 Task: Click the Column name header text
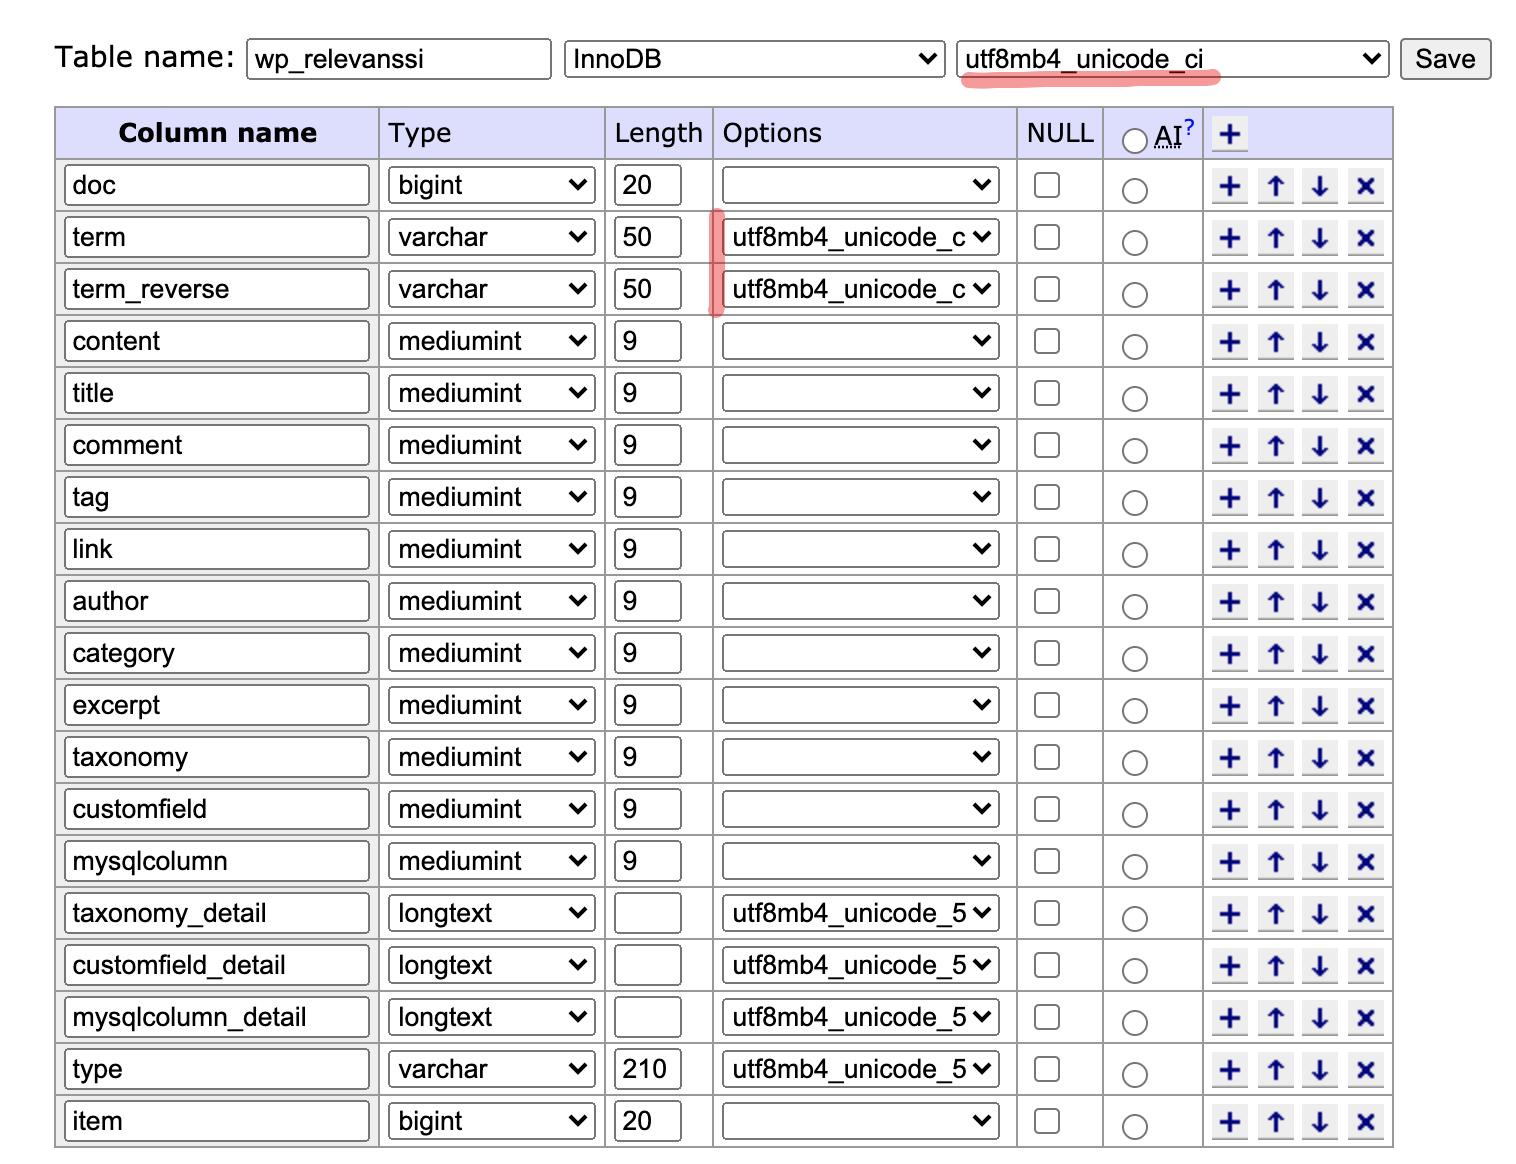point(217,133)
